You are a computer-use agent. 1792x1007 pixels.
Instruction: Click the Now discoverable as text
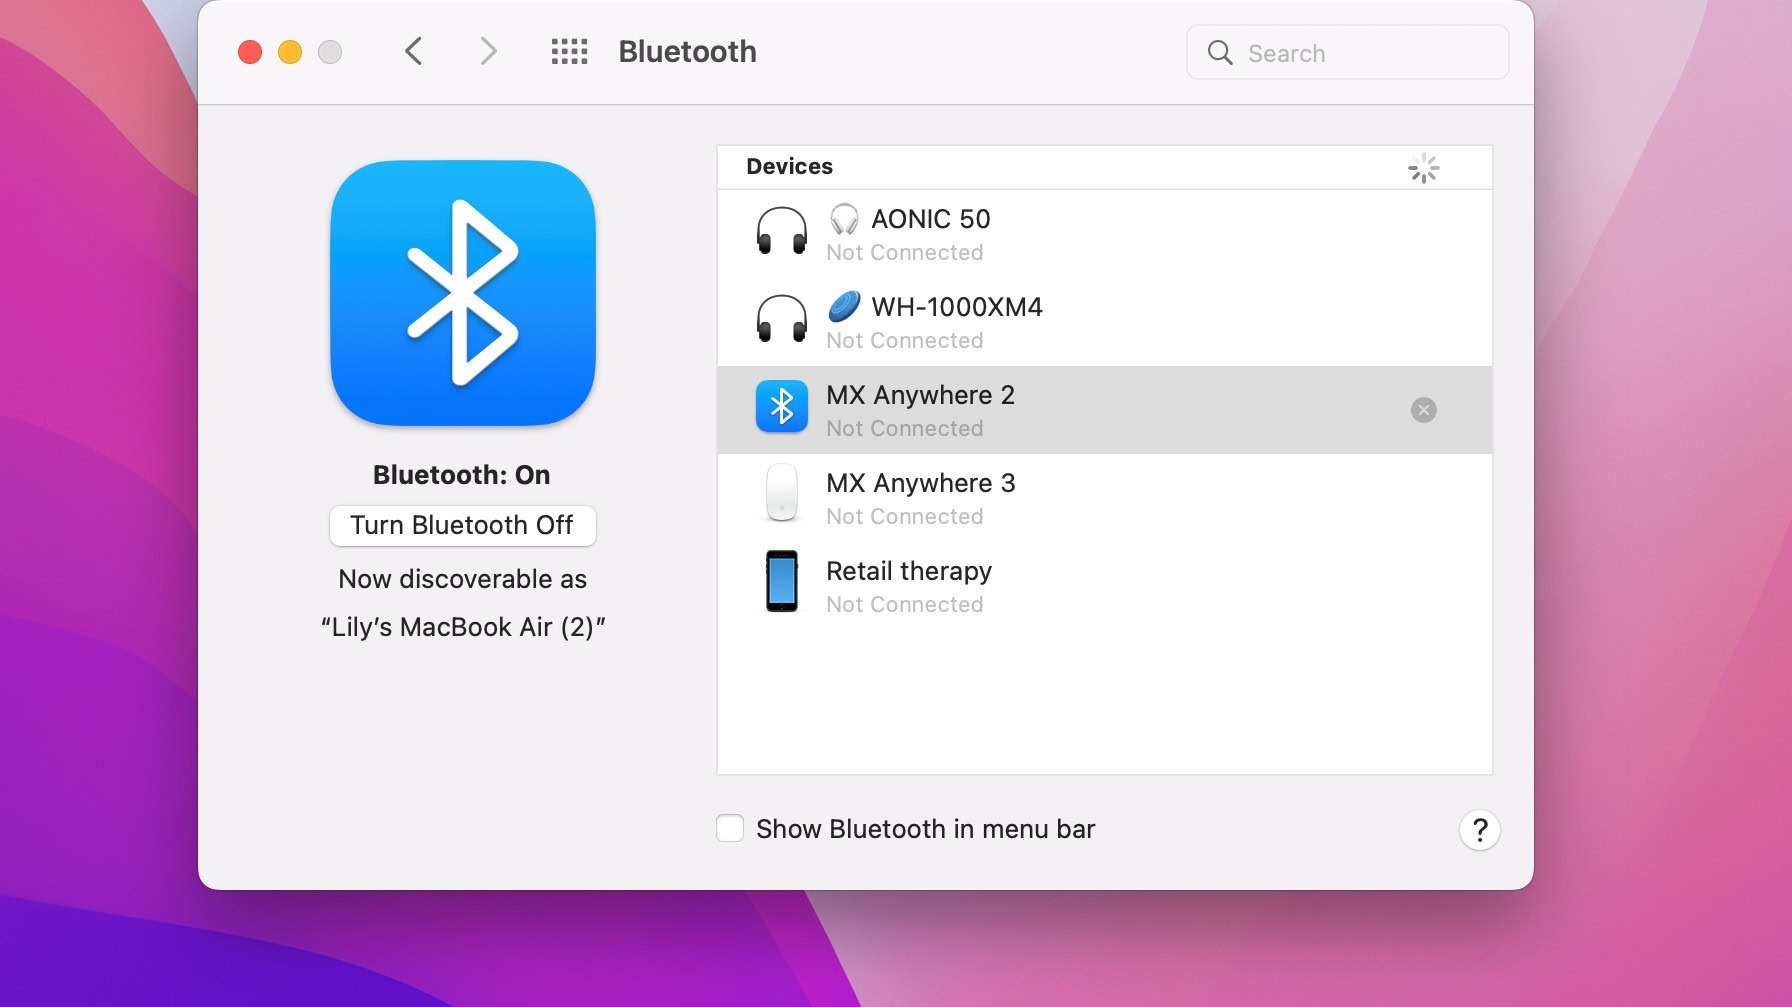(463, 579)
